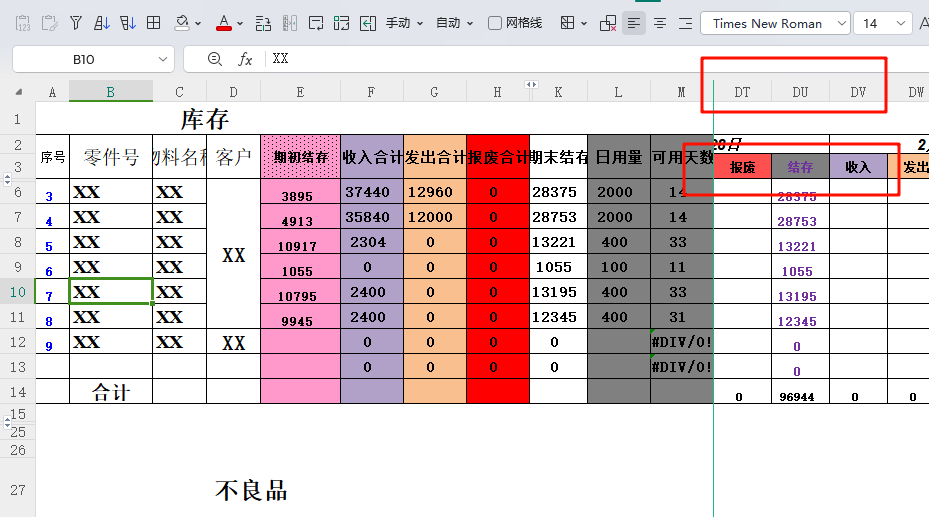Click the freeze panes icon
The image size is (929, 517).
568,24
